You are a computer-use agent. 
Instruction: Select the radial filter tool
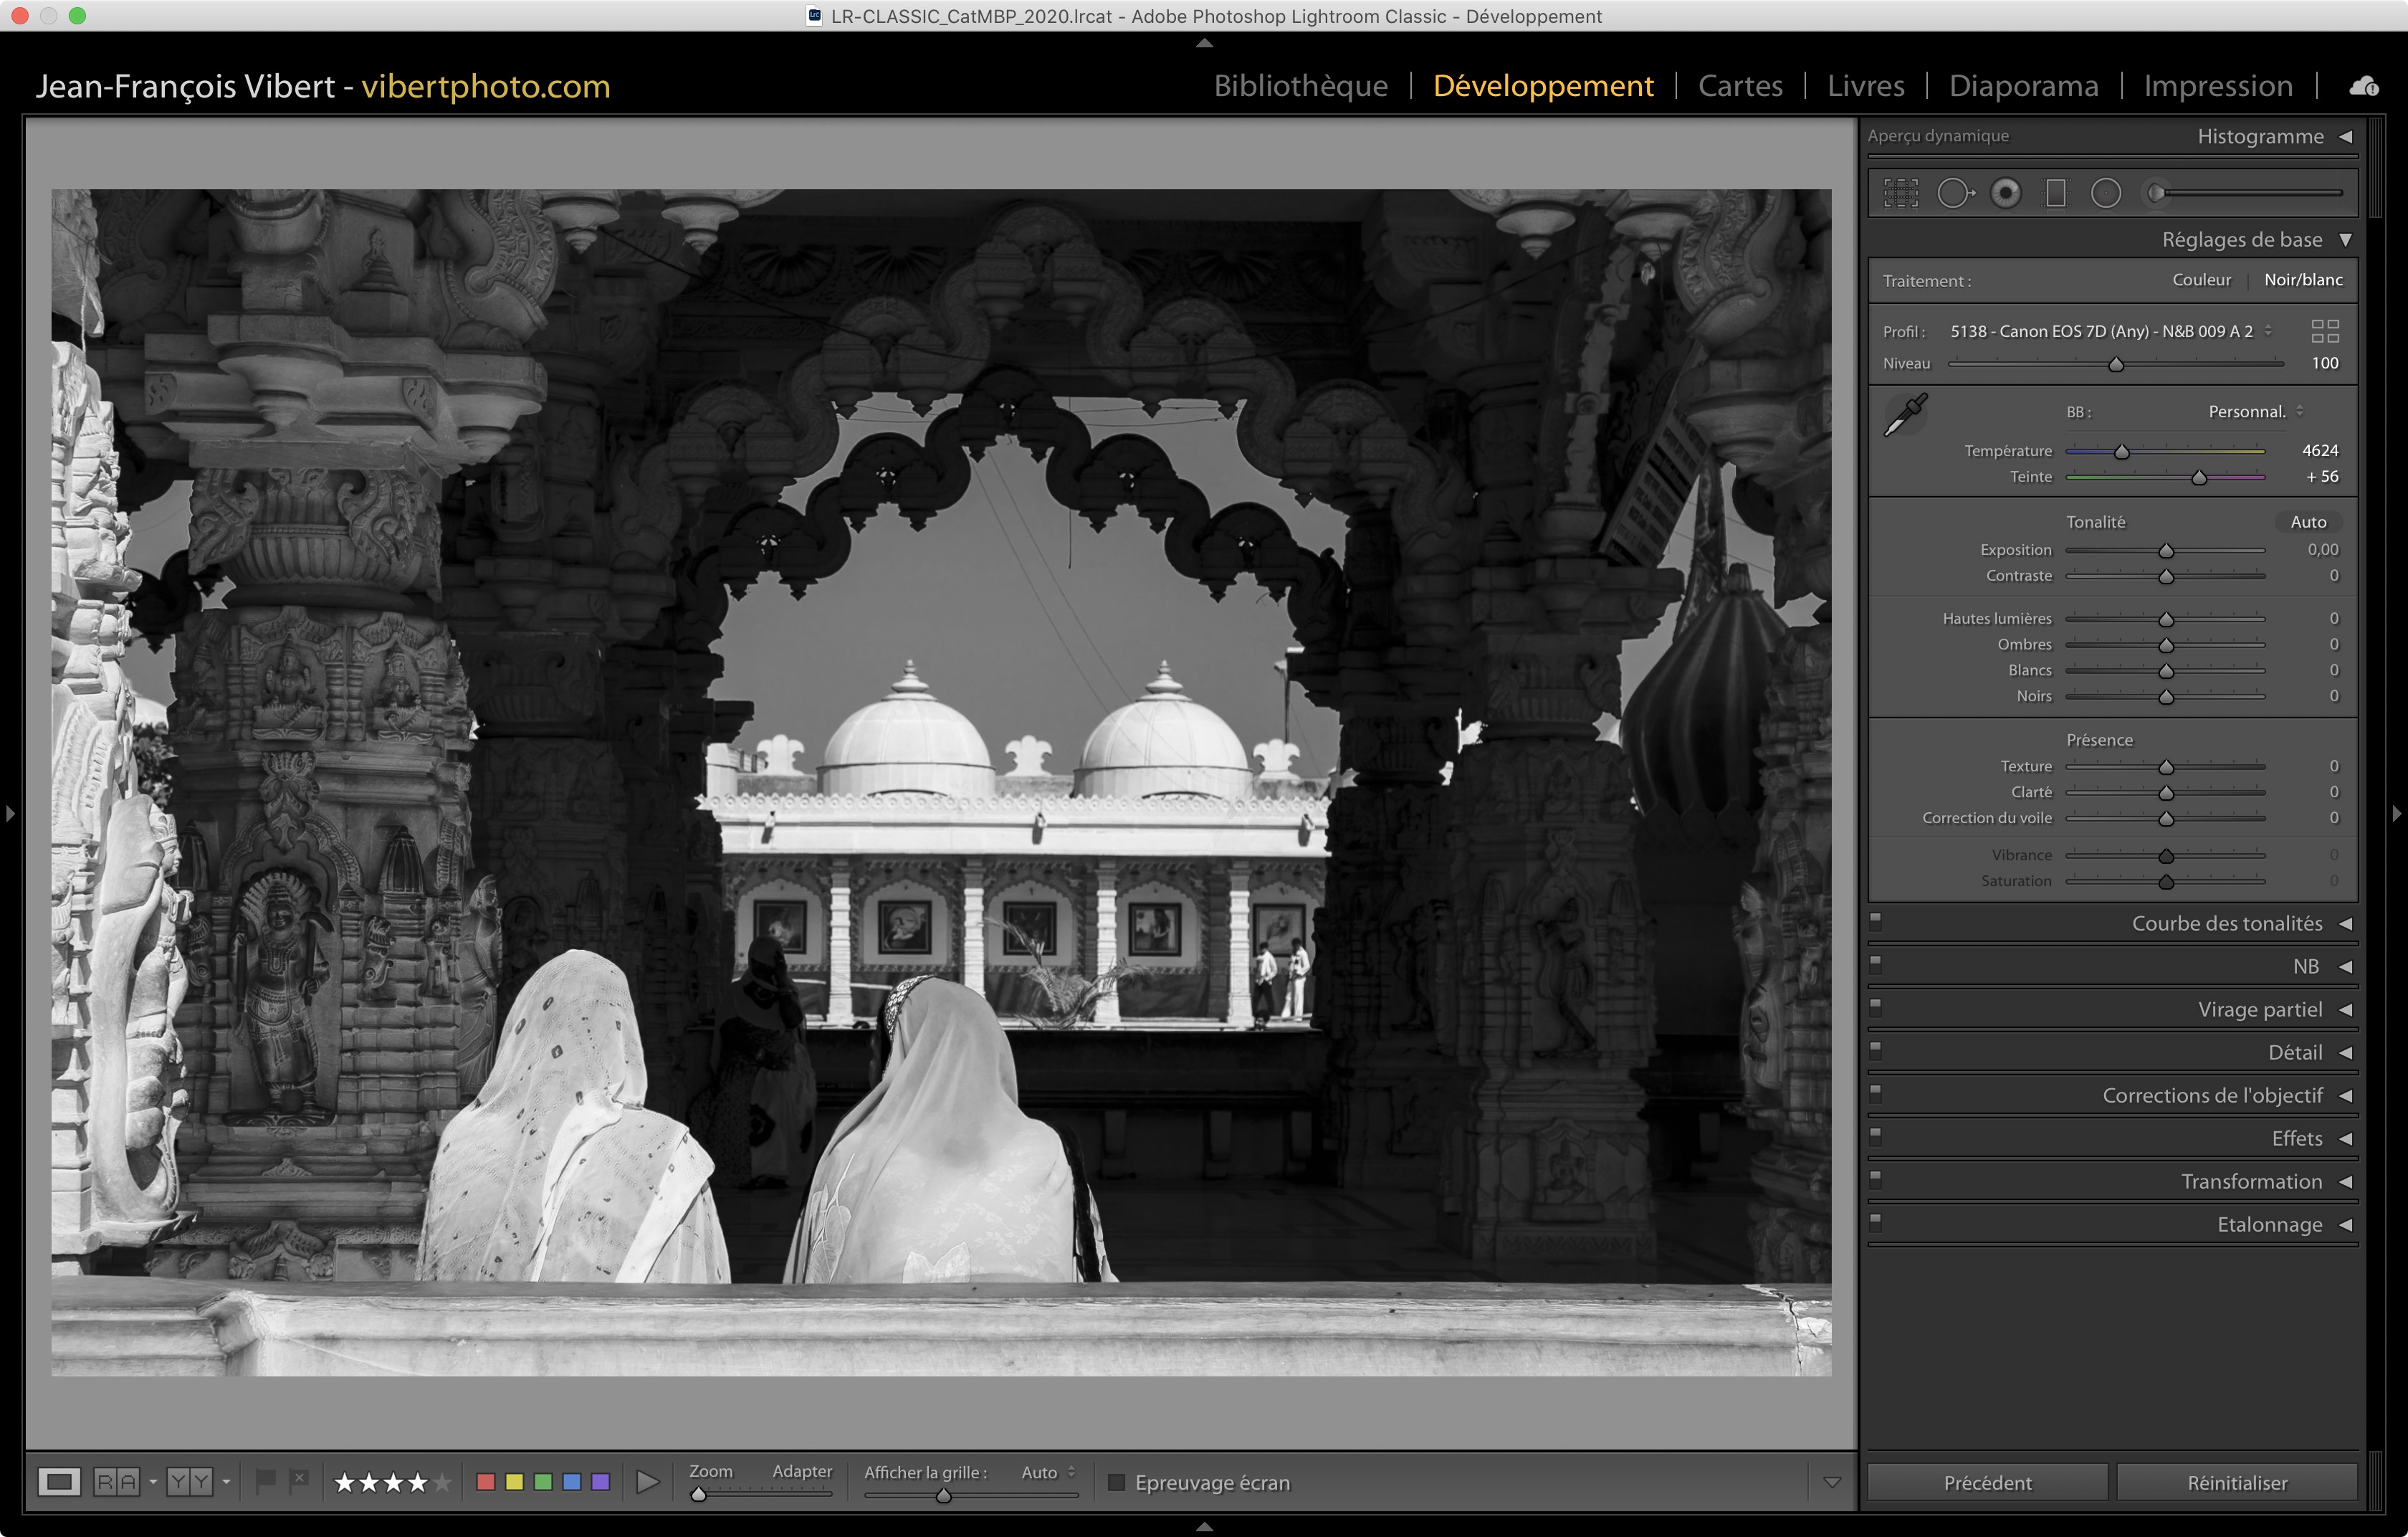2106,193
